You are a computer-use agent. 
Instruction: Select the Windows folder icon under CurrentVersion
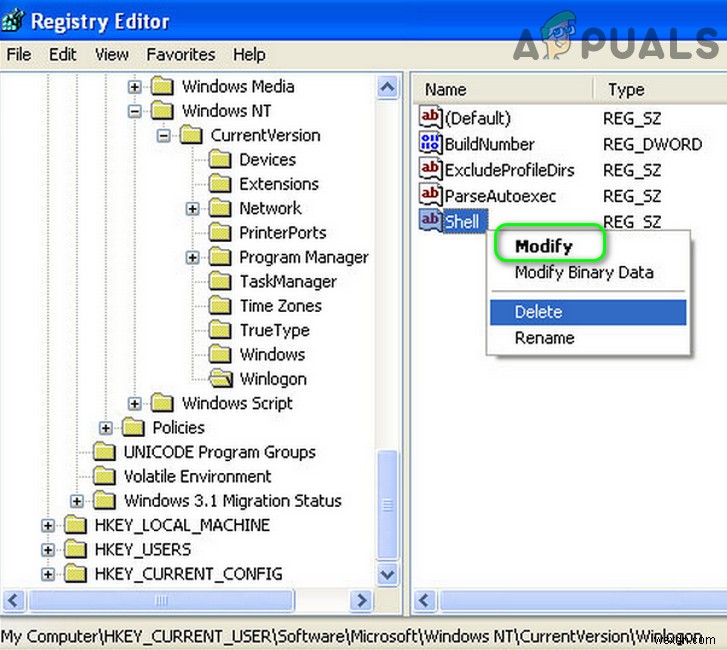click(220, 354)
